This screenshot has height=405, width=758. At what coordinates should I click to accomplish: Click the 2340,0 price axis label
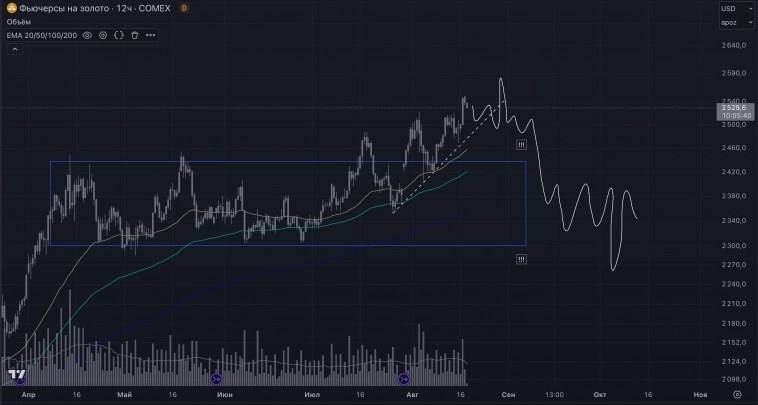pos(734,221)
